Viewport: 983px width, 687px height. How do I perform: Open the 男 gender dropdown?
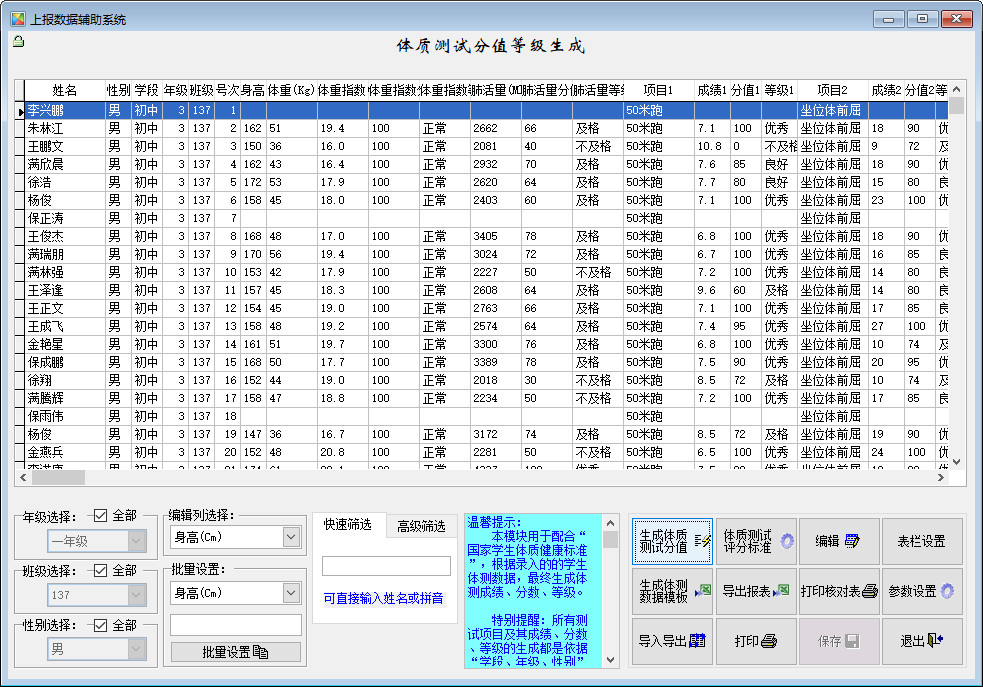point(136,649)
